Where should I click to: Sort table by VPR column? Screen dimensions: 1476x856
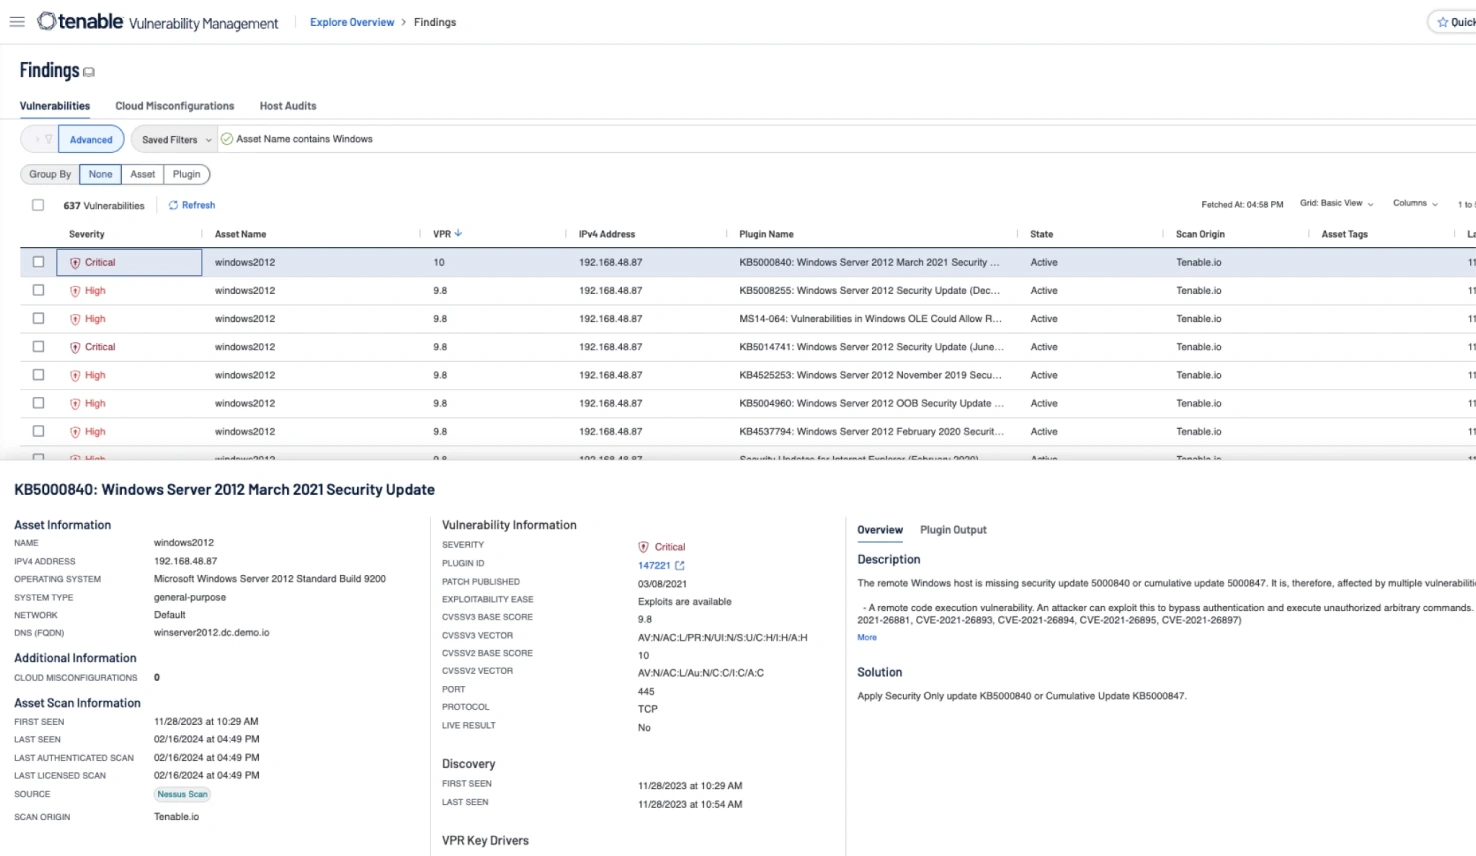[447, 233]
